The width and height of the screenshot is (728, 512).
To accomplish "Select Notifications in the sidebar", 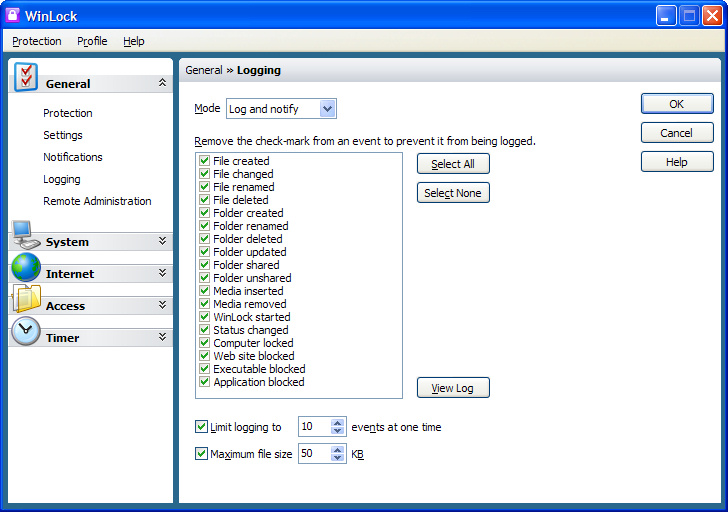I will click(x=72, y=157).
